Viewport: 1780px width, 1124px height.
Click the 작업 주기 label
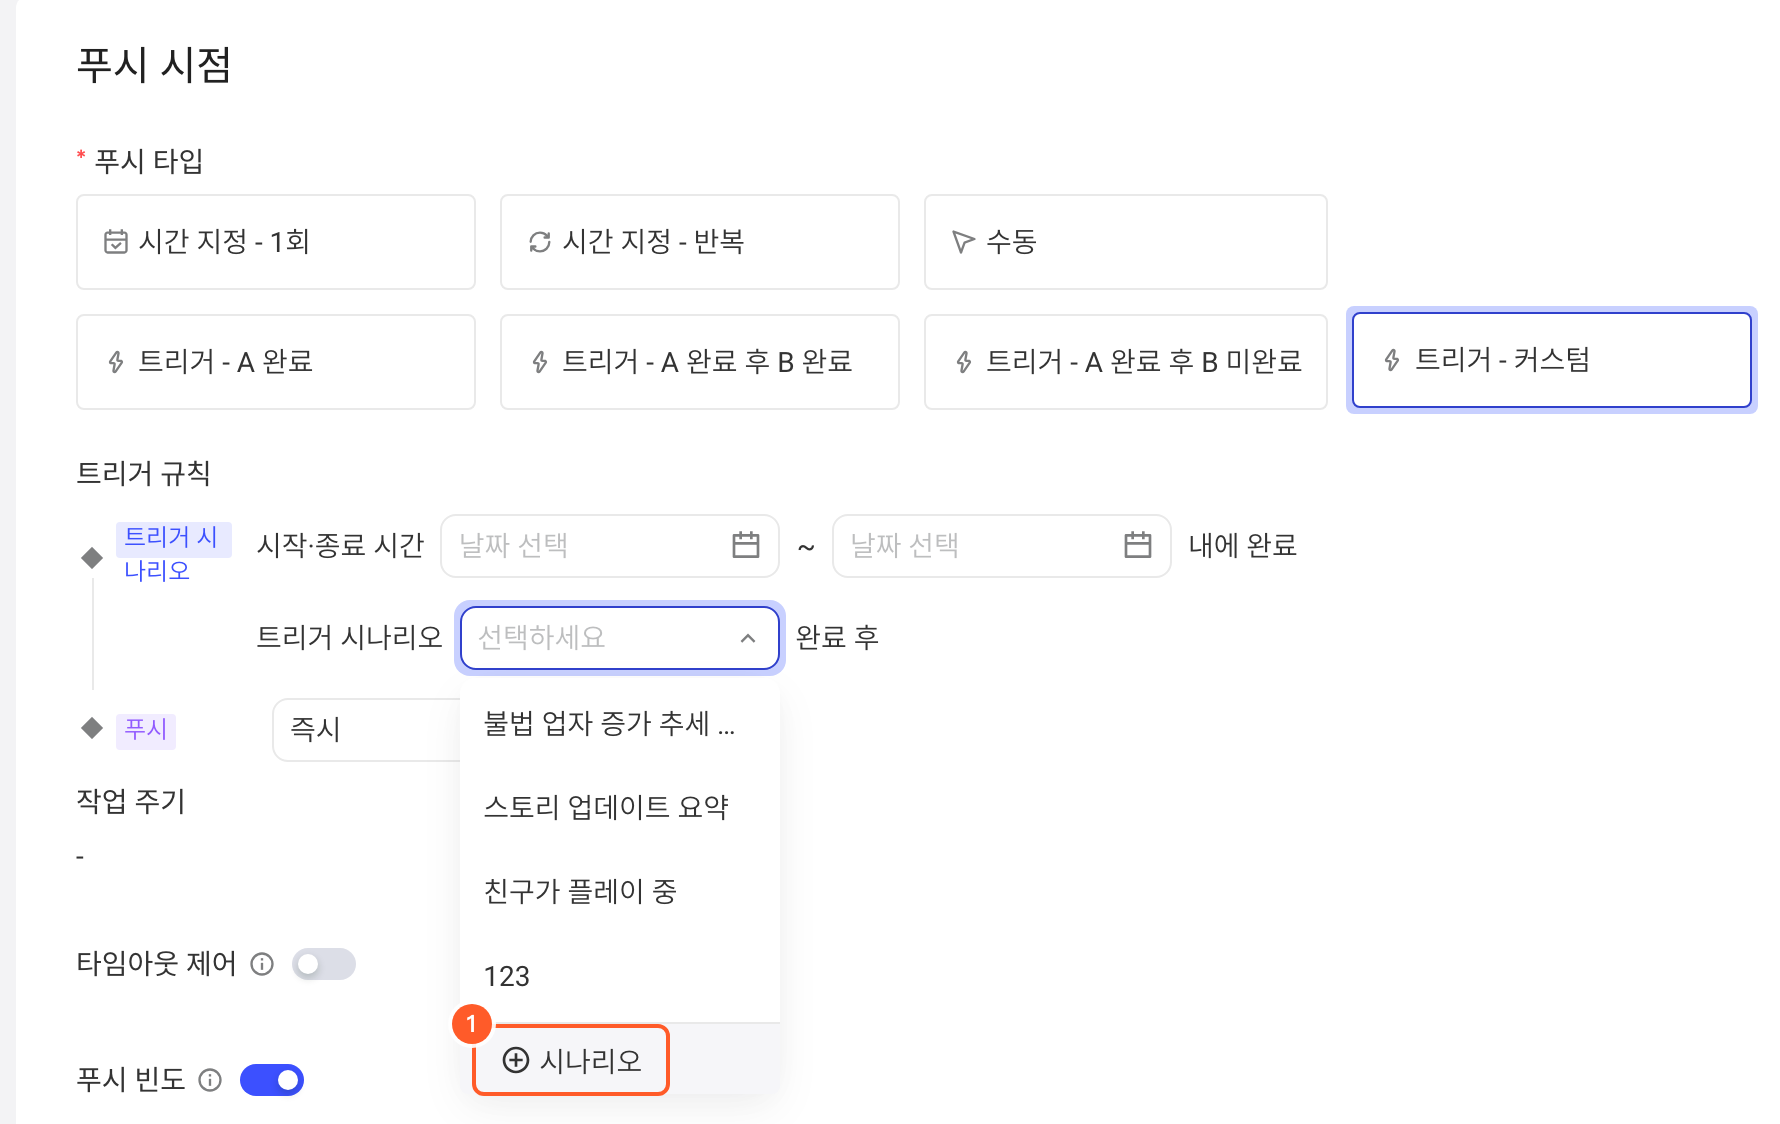coord(131,801)
